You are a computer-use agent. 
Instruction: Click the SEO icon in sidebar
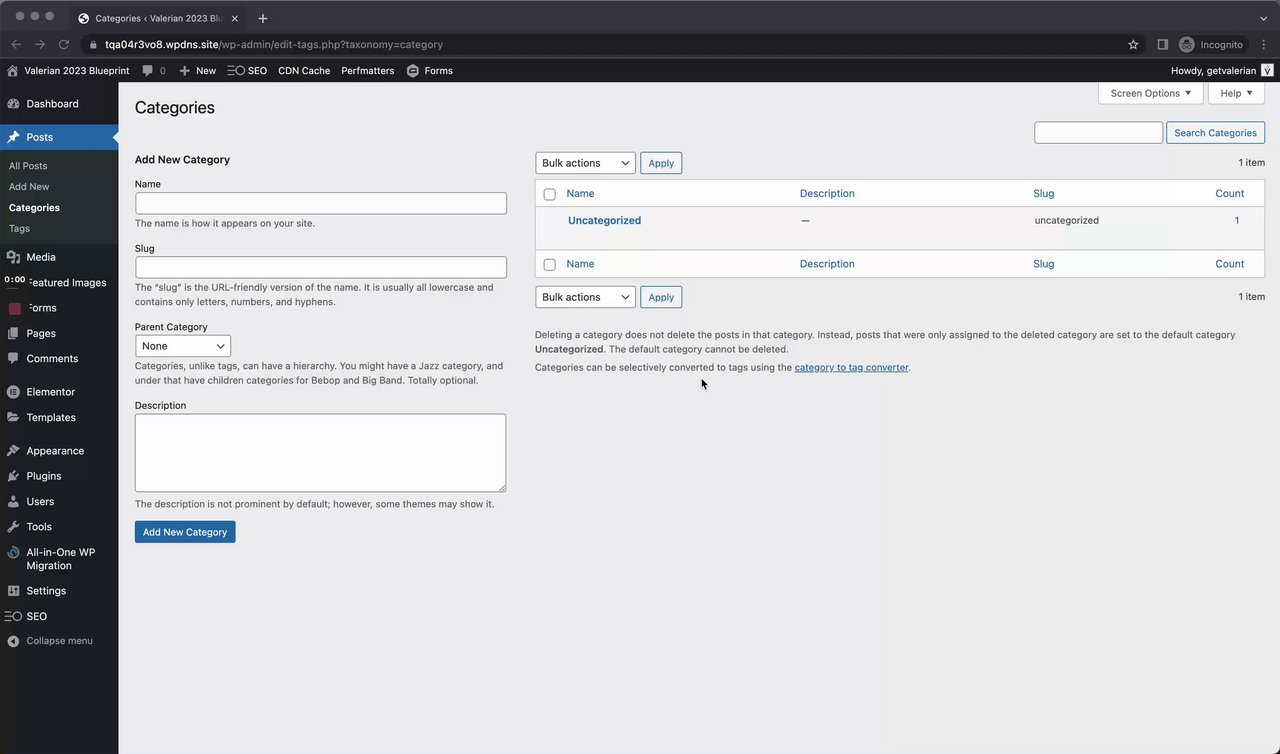[13, 616]
